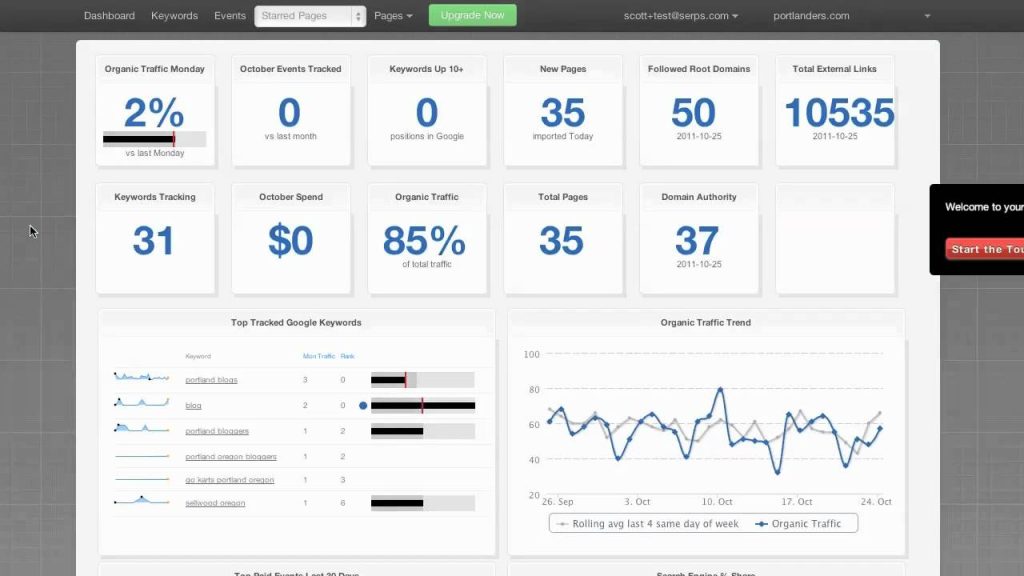Viewport: 1024px width, 576px height.
Task: Click the October Events Tracked card value
Action: 289,112
